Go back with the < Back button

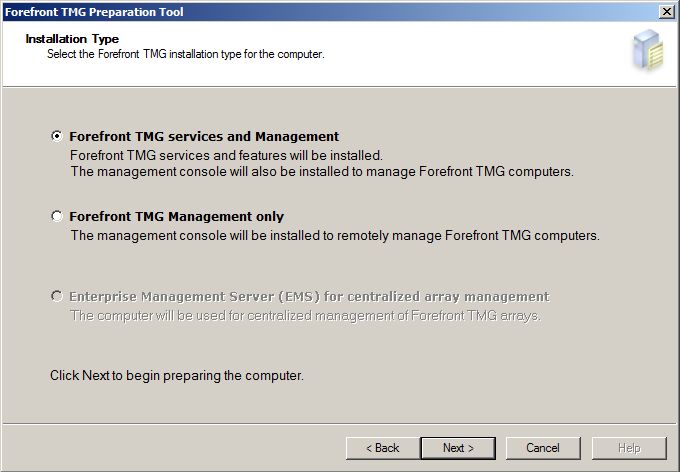pyautogui.click(x=382, y=448)
